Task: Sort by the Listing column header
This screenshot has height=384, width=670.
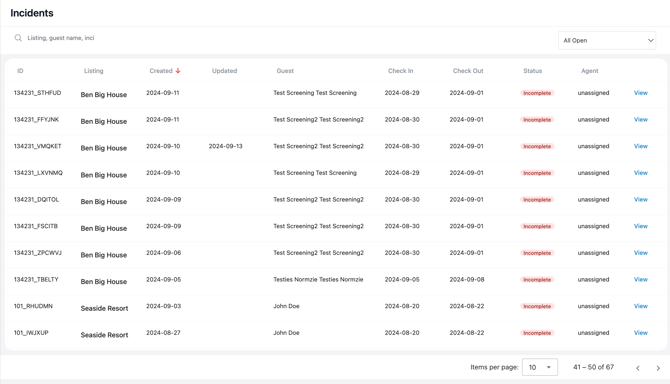Action: tap(94, 71)
